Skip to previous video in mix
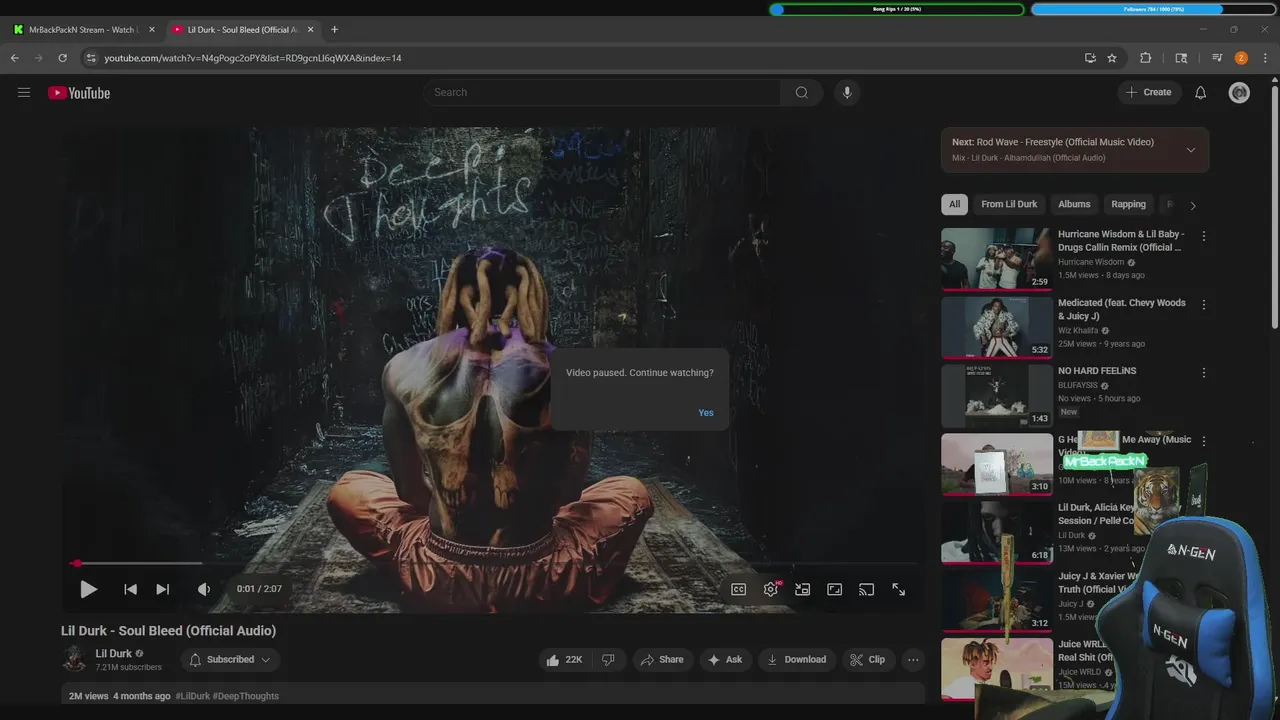 tap(130, 590)
